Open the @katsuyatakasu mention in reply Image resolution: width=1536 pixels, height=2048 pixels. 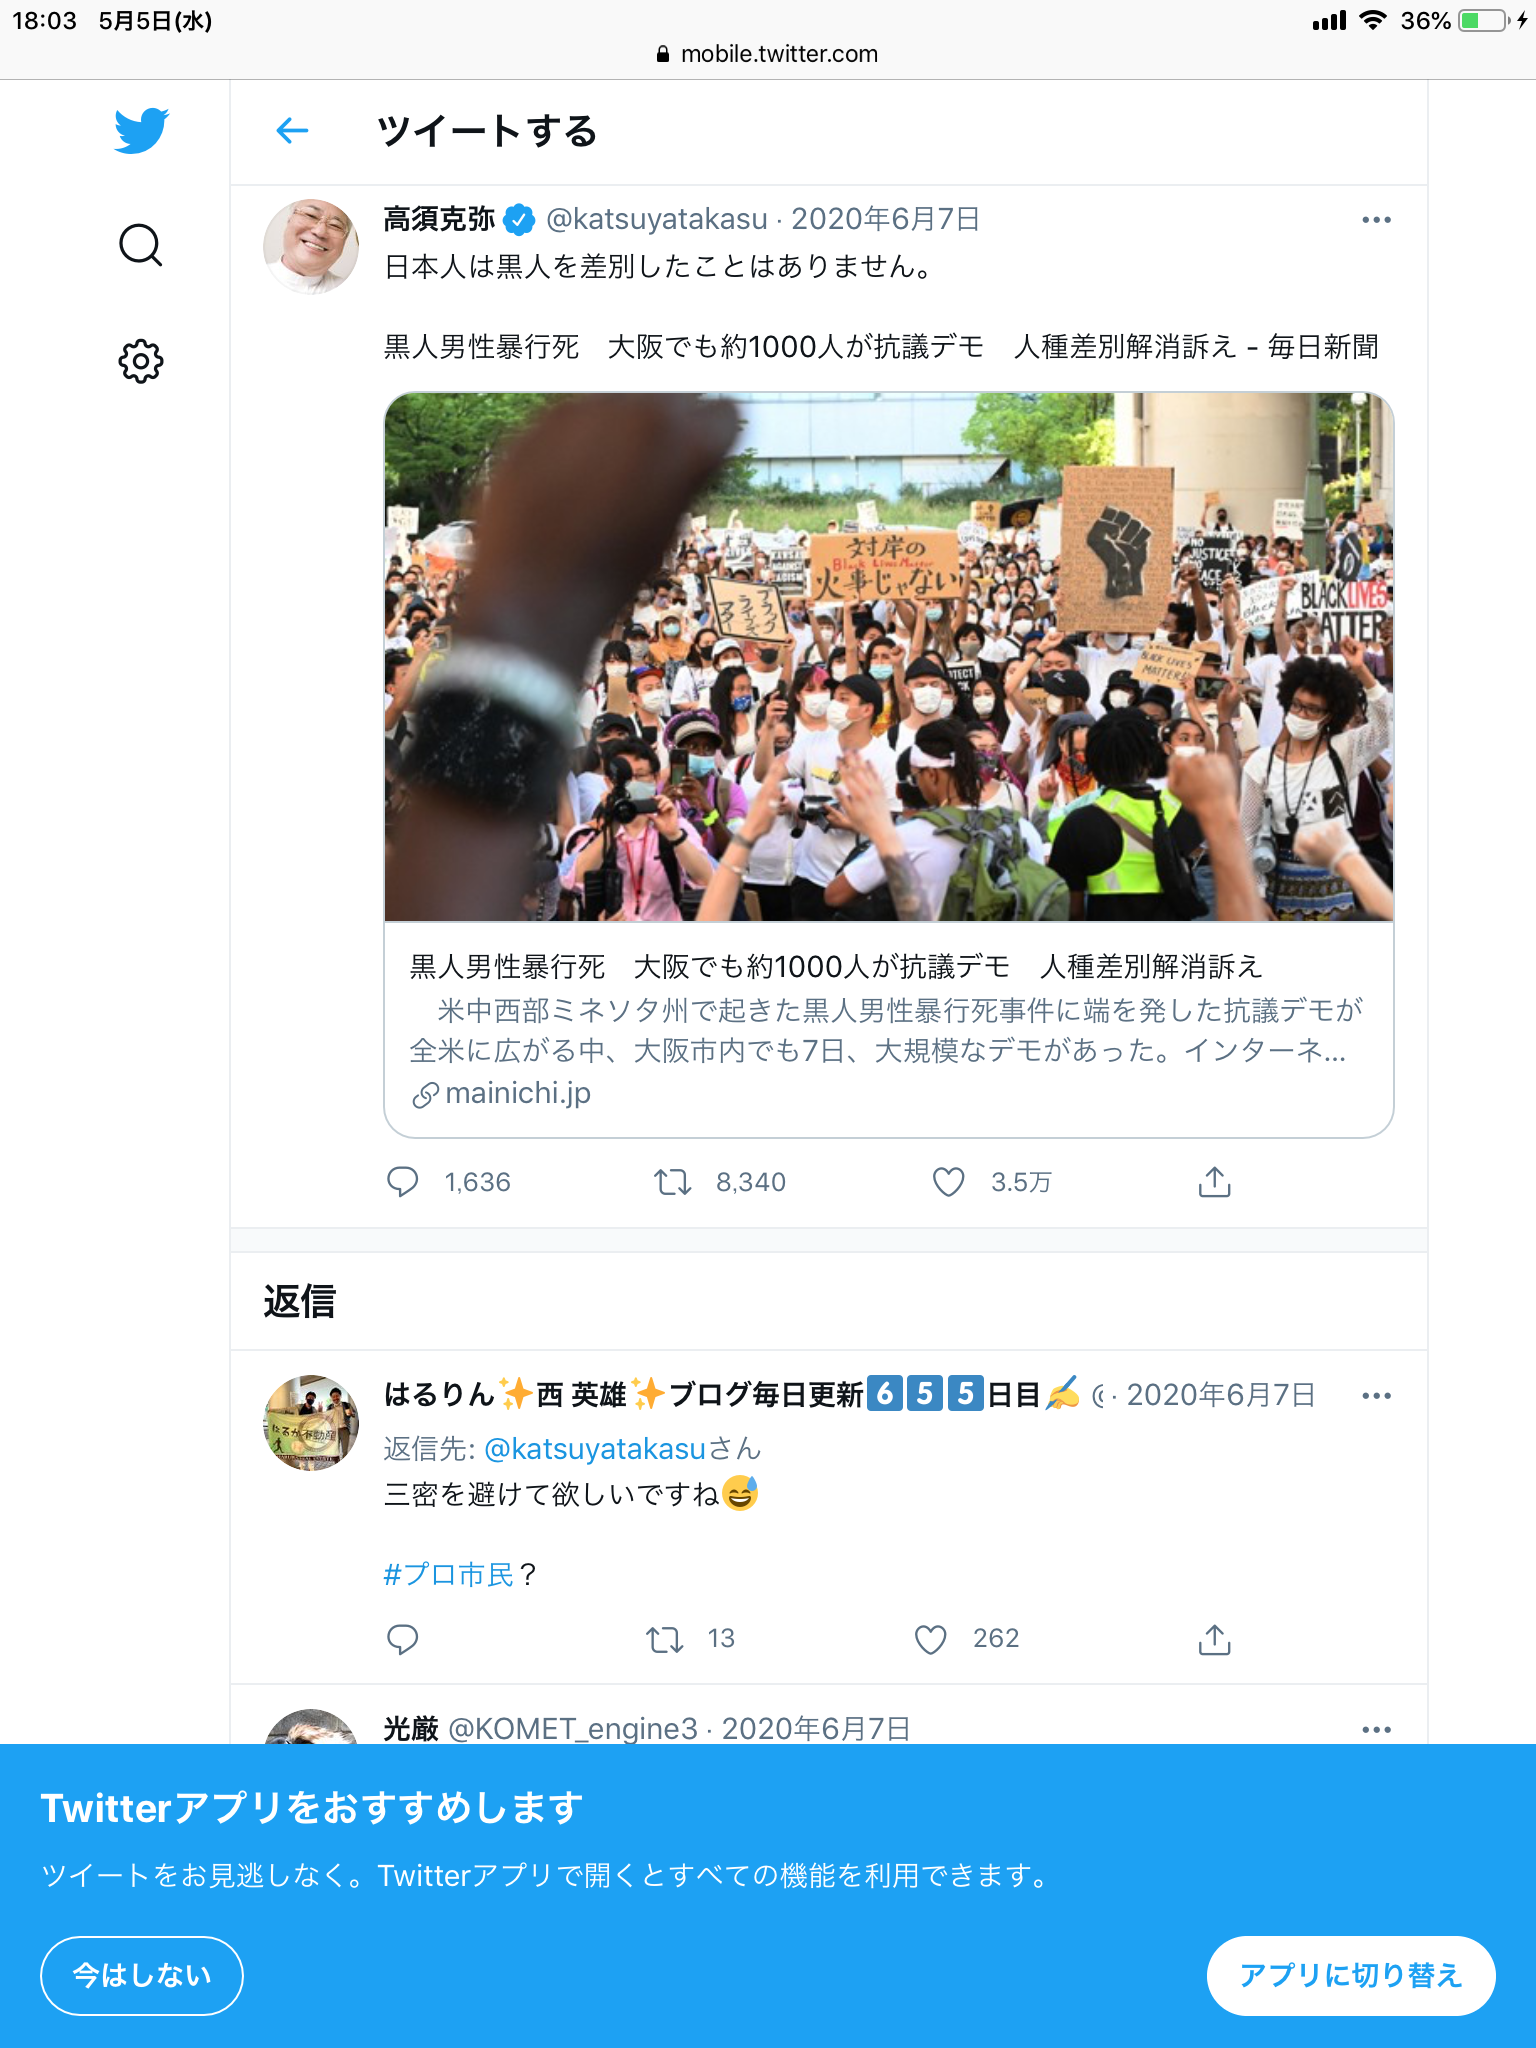pos(595,1448)
